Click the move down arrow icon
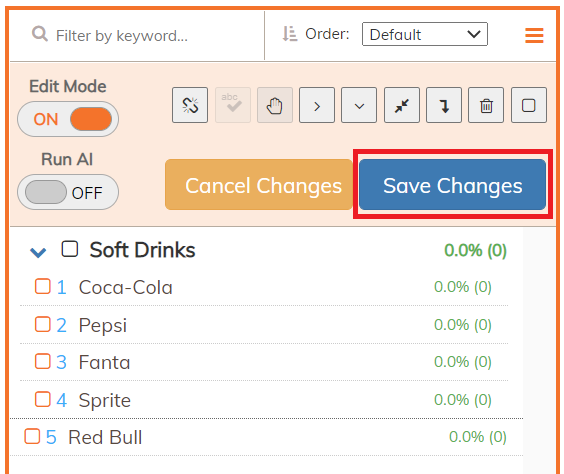This screenshot has height=474, width=564. (x=444, y=105)
